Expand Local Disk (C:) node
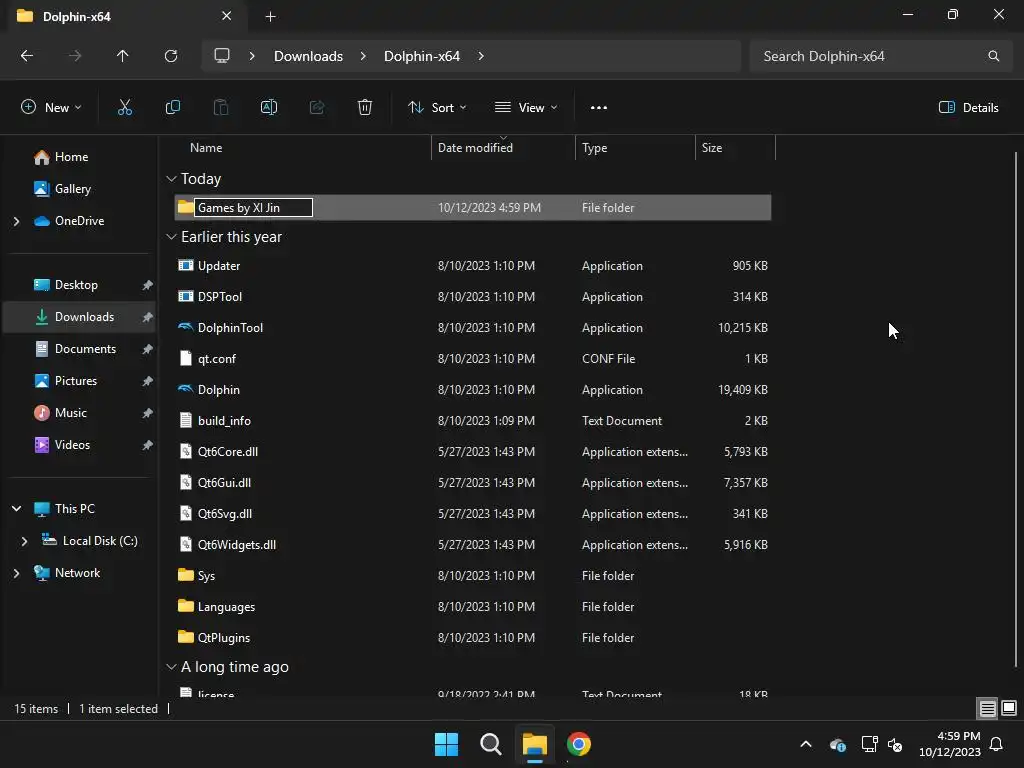Screen dimensions: 1024x768 (x=24, y=541)
